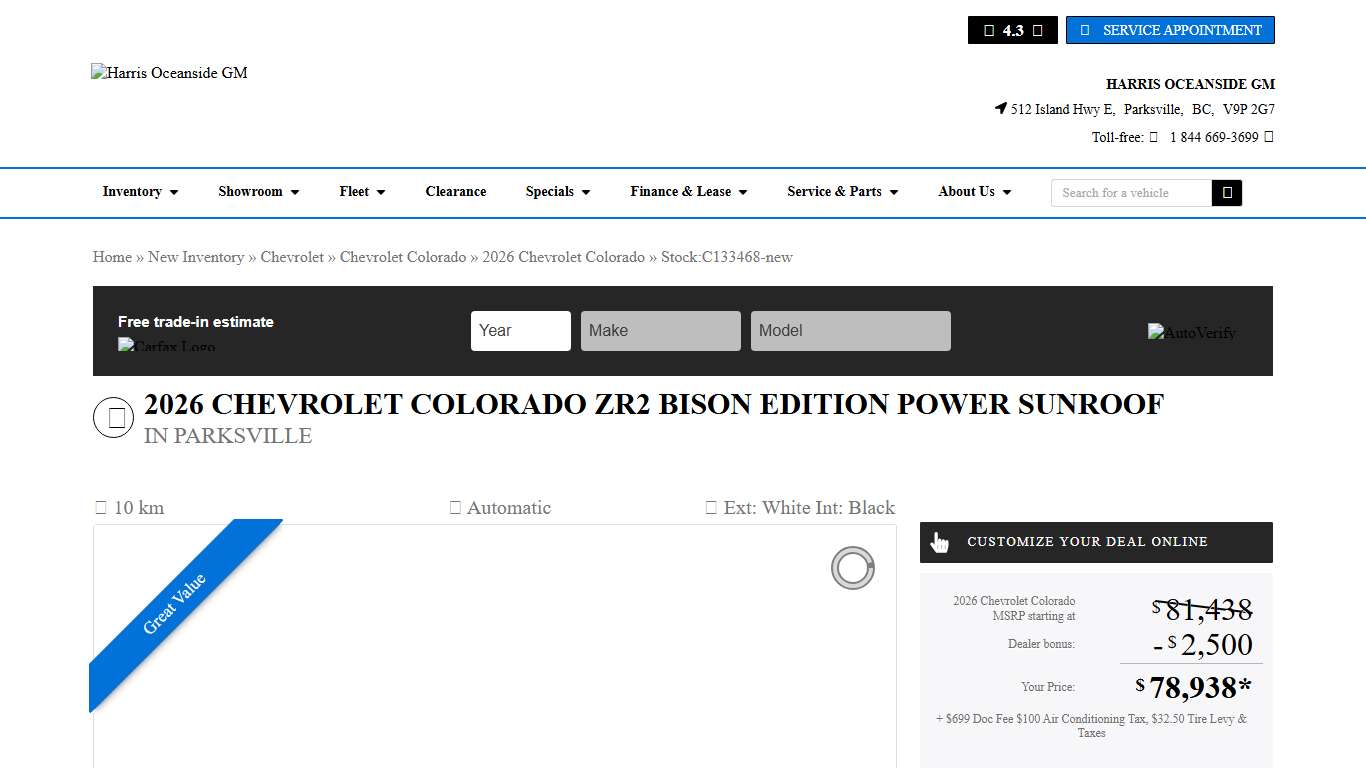
Task: Click the vehicle search submit icon
Action: [1226, 193]
